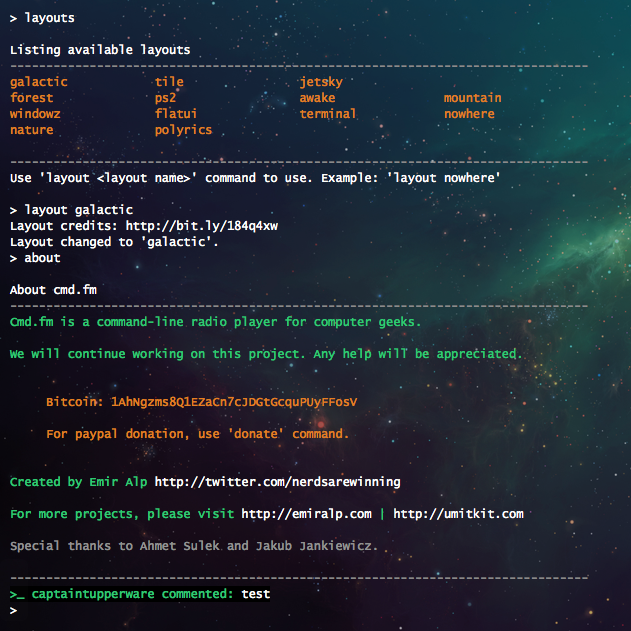Visit the umitkit.com link
This screenshot has width=631, height=631.
coord(458,514)
